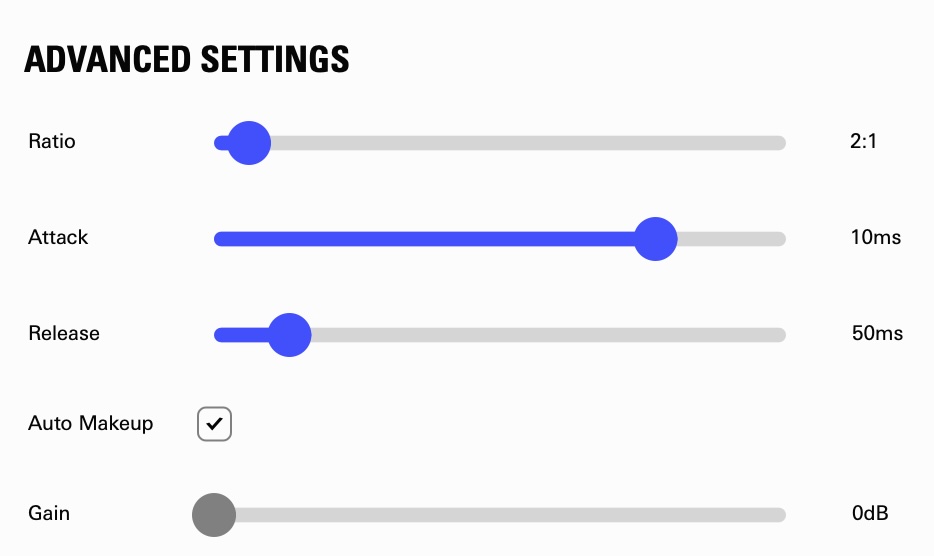Click the 2:1 ratio value readout
The height and width of the screenshot is (556, 934).
tap(863, 141)
